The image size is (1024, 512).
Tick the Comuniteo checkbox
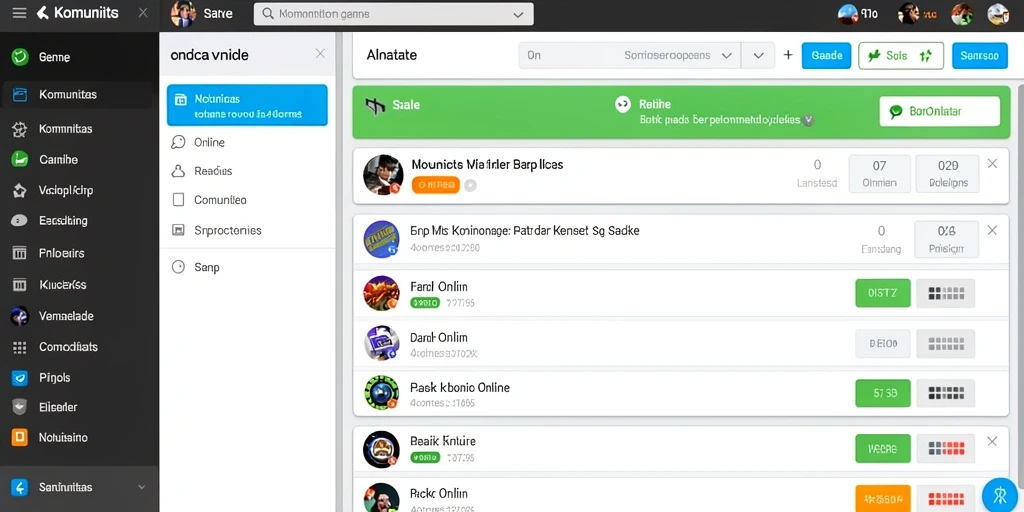178,200
